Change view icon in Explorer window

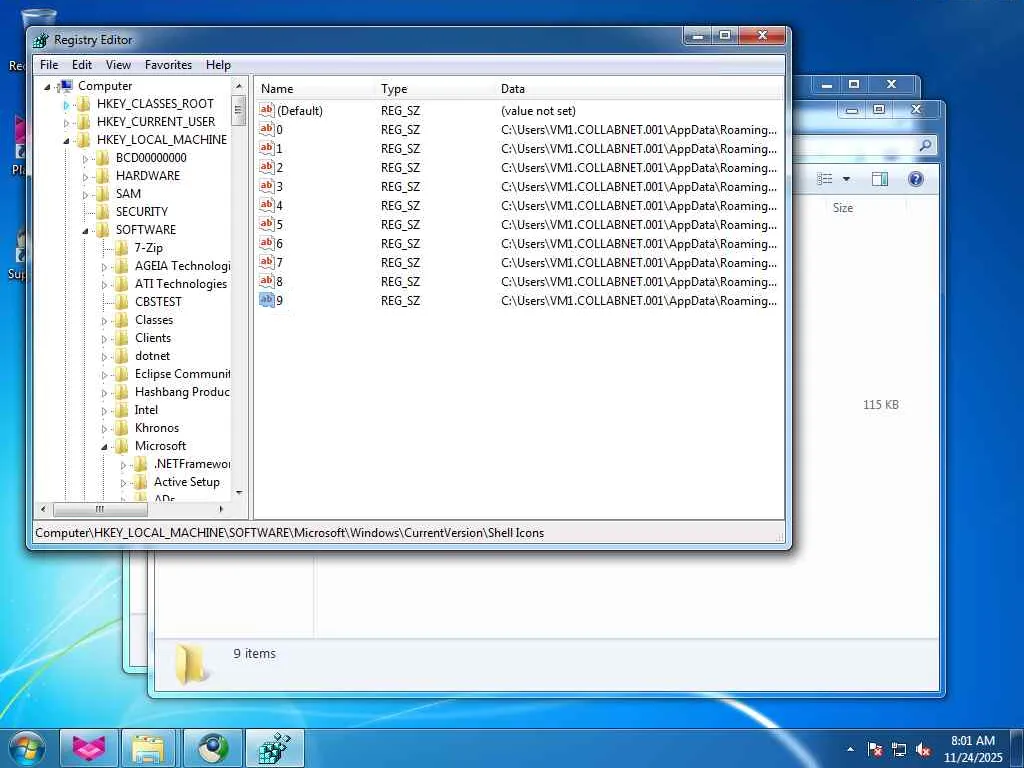click(x=825, y=179)
